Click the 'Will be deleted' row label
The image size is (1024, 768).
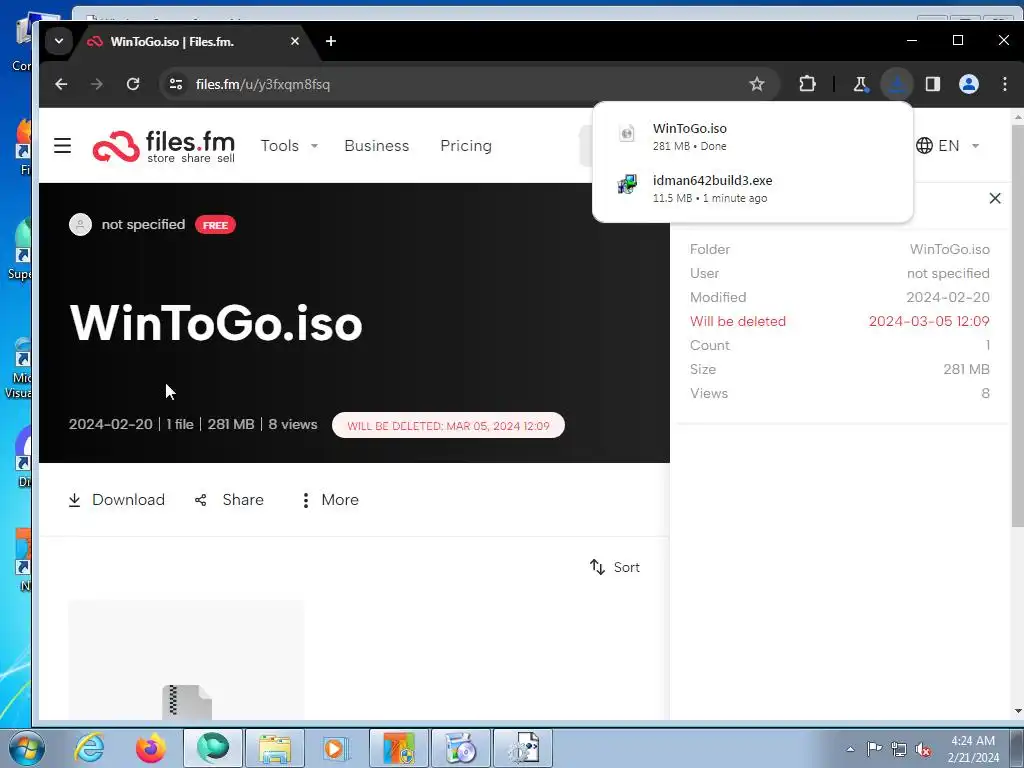pyautogui.click(x=738, y=321)
